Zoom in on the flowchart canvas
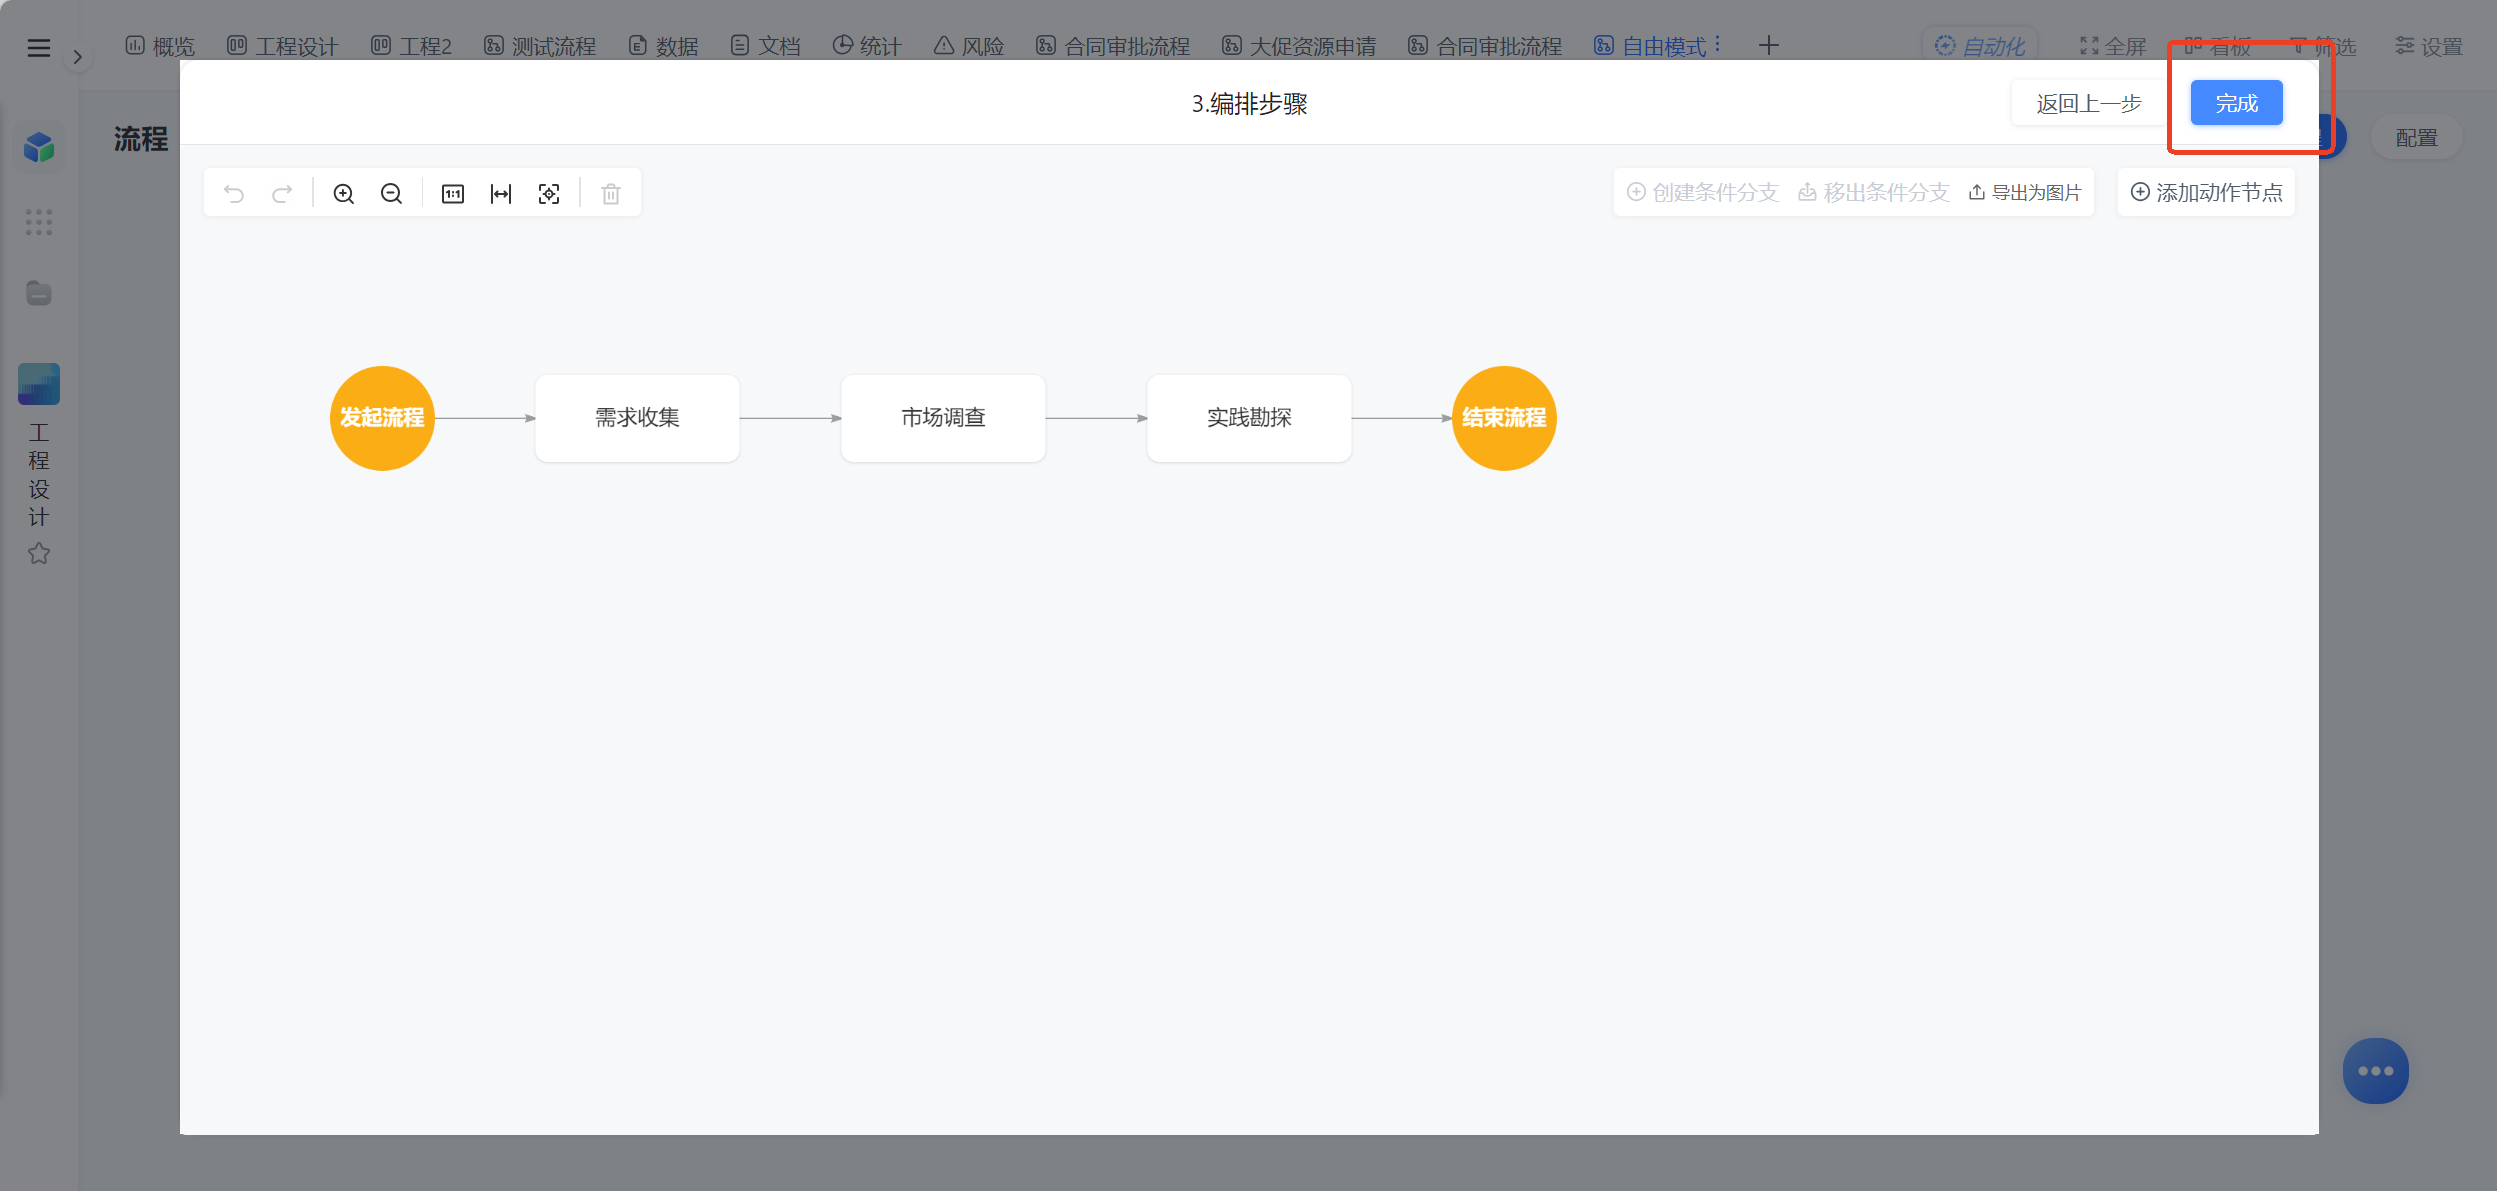The width and height of the screenshot is (2497, 1191). (343, 194)
